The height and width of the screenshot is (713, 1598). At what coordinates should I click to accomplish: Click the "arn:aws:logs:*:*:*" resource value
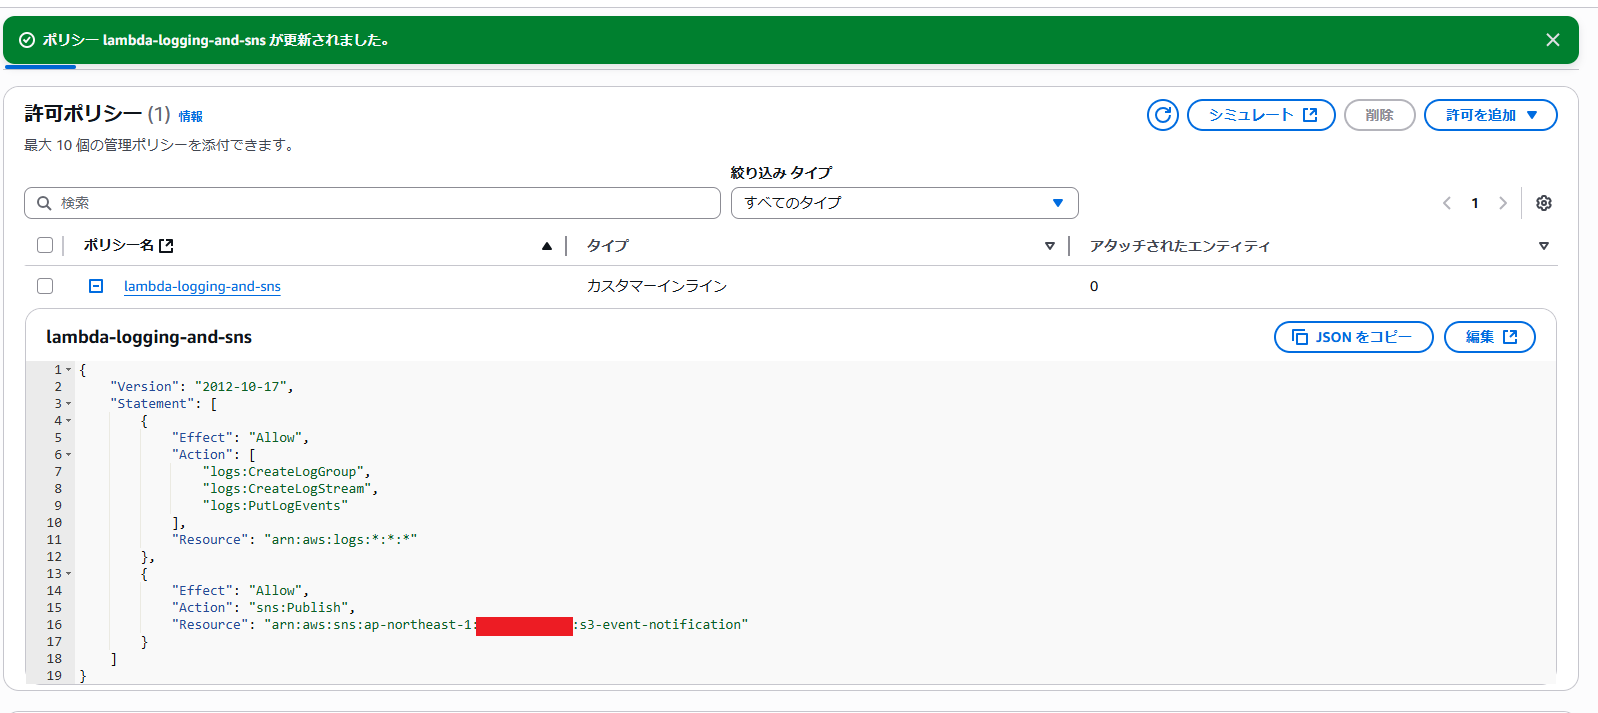340,540
